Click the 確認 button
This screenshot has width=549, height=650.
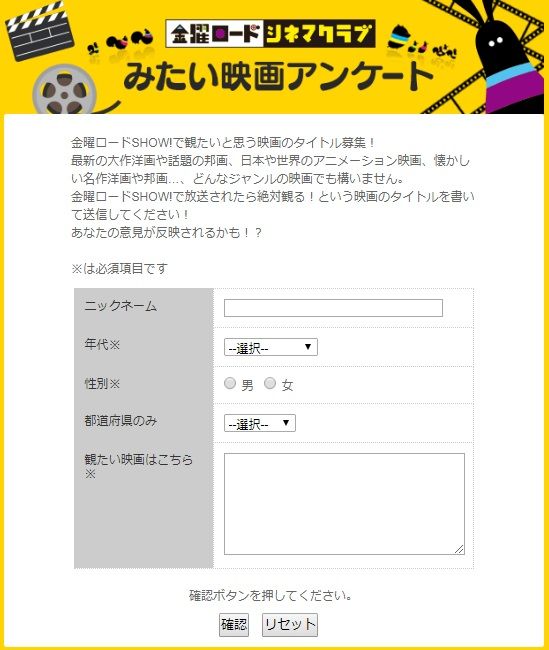[x=234, y=625]
